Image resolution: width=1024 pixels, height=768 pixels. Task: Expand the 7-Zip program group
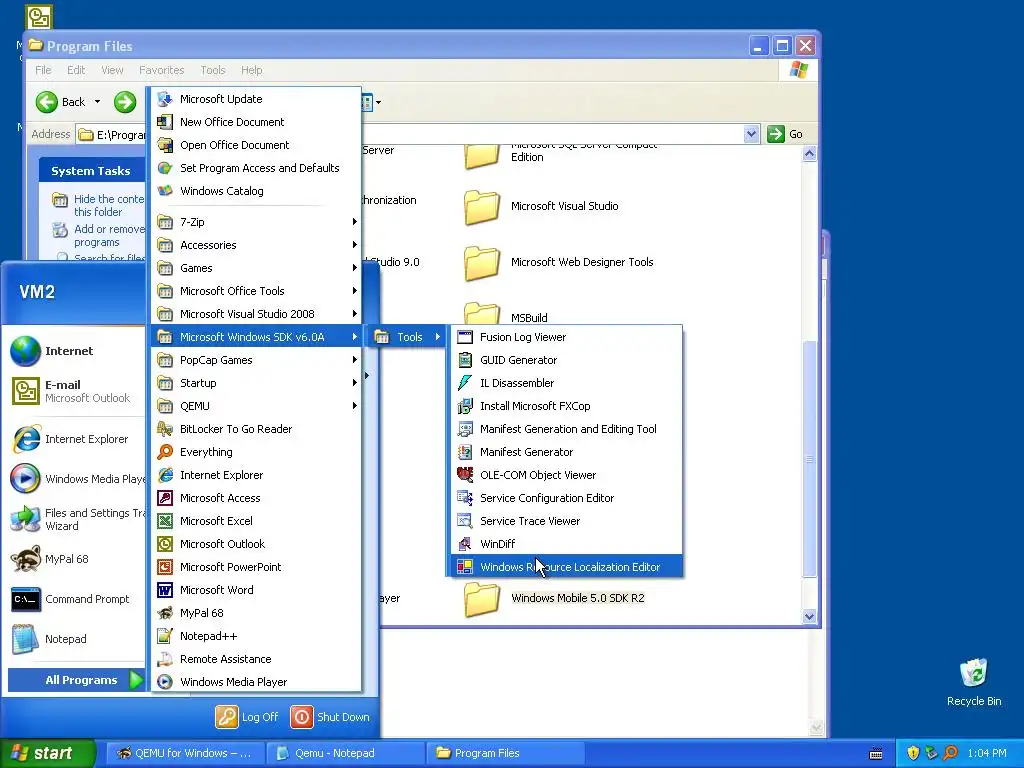point(256,222)
